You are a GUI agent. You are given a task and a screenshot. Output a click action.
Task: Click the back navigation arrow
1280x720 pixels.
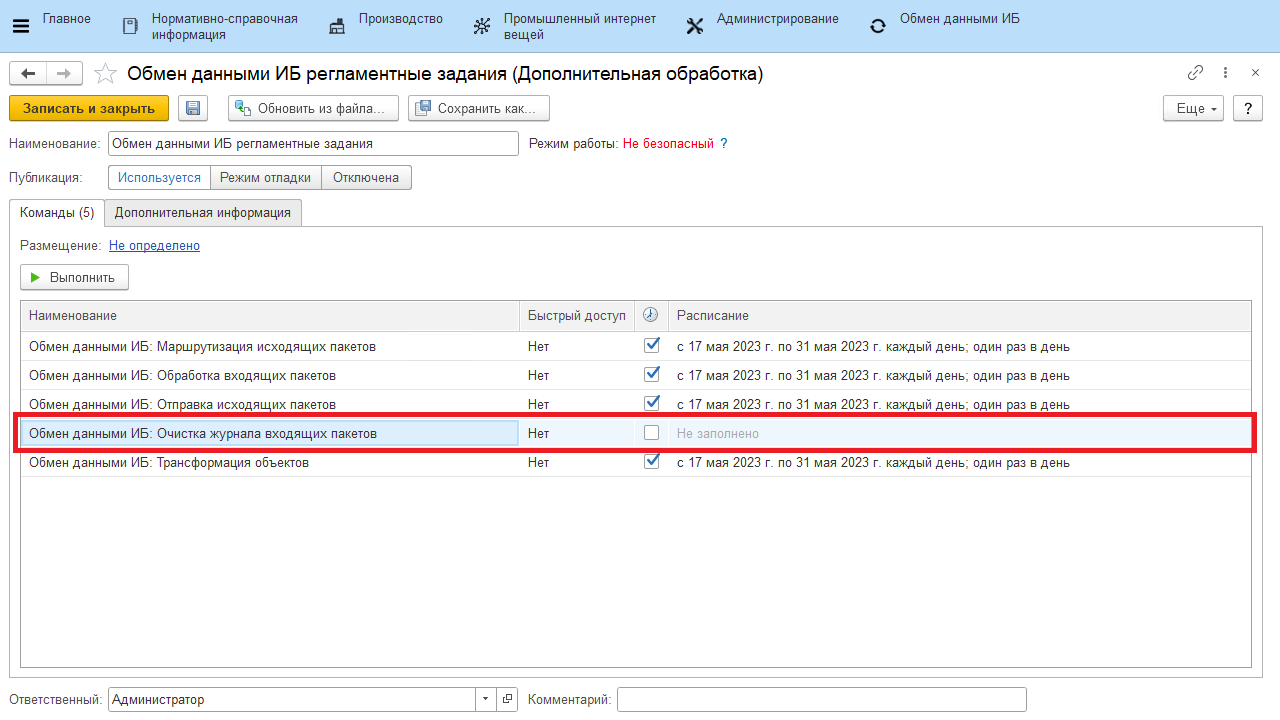click(28, 74)
